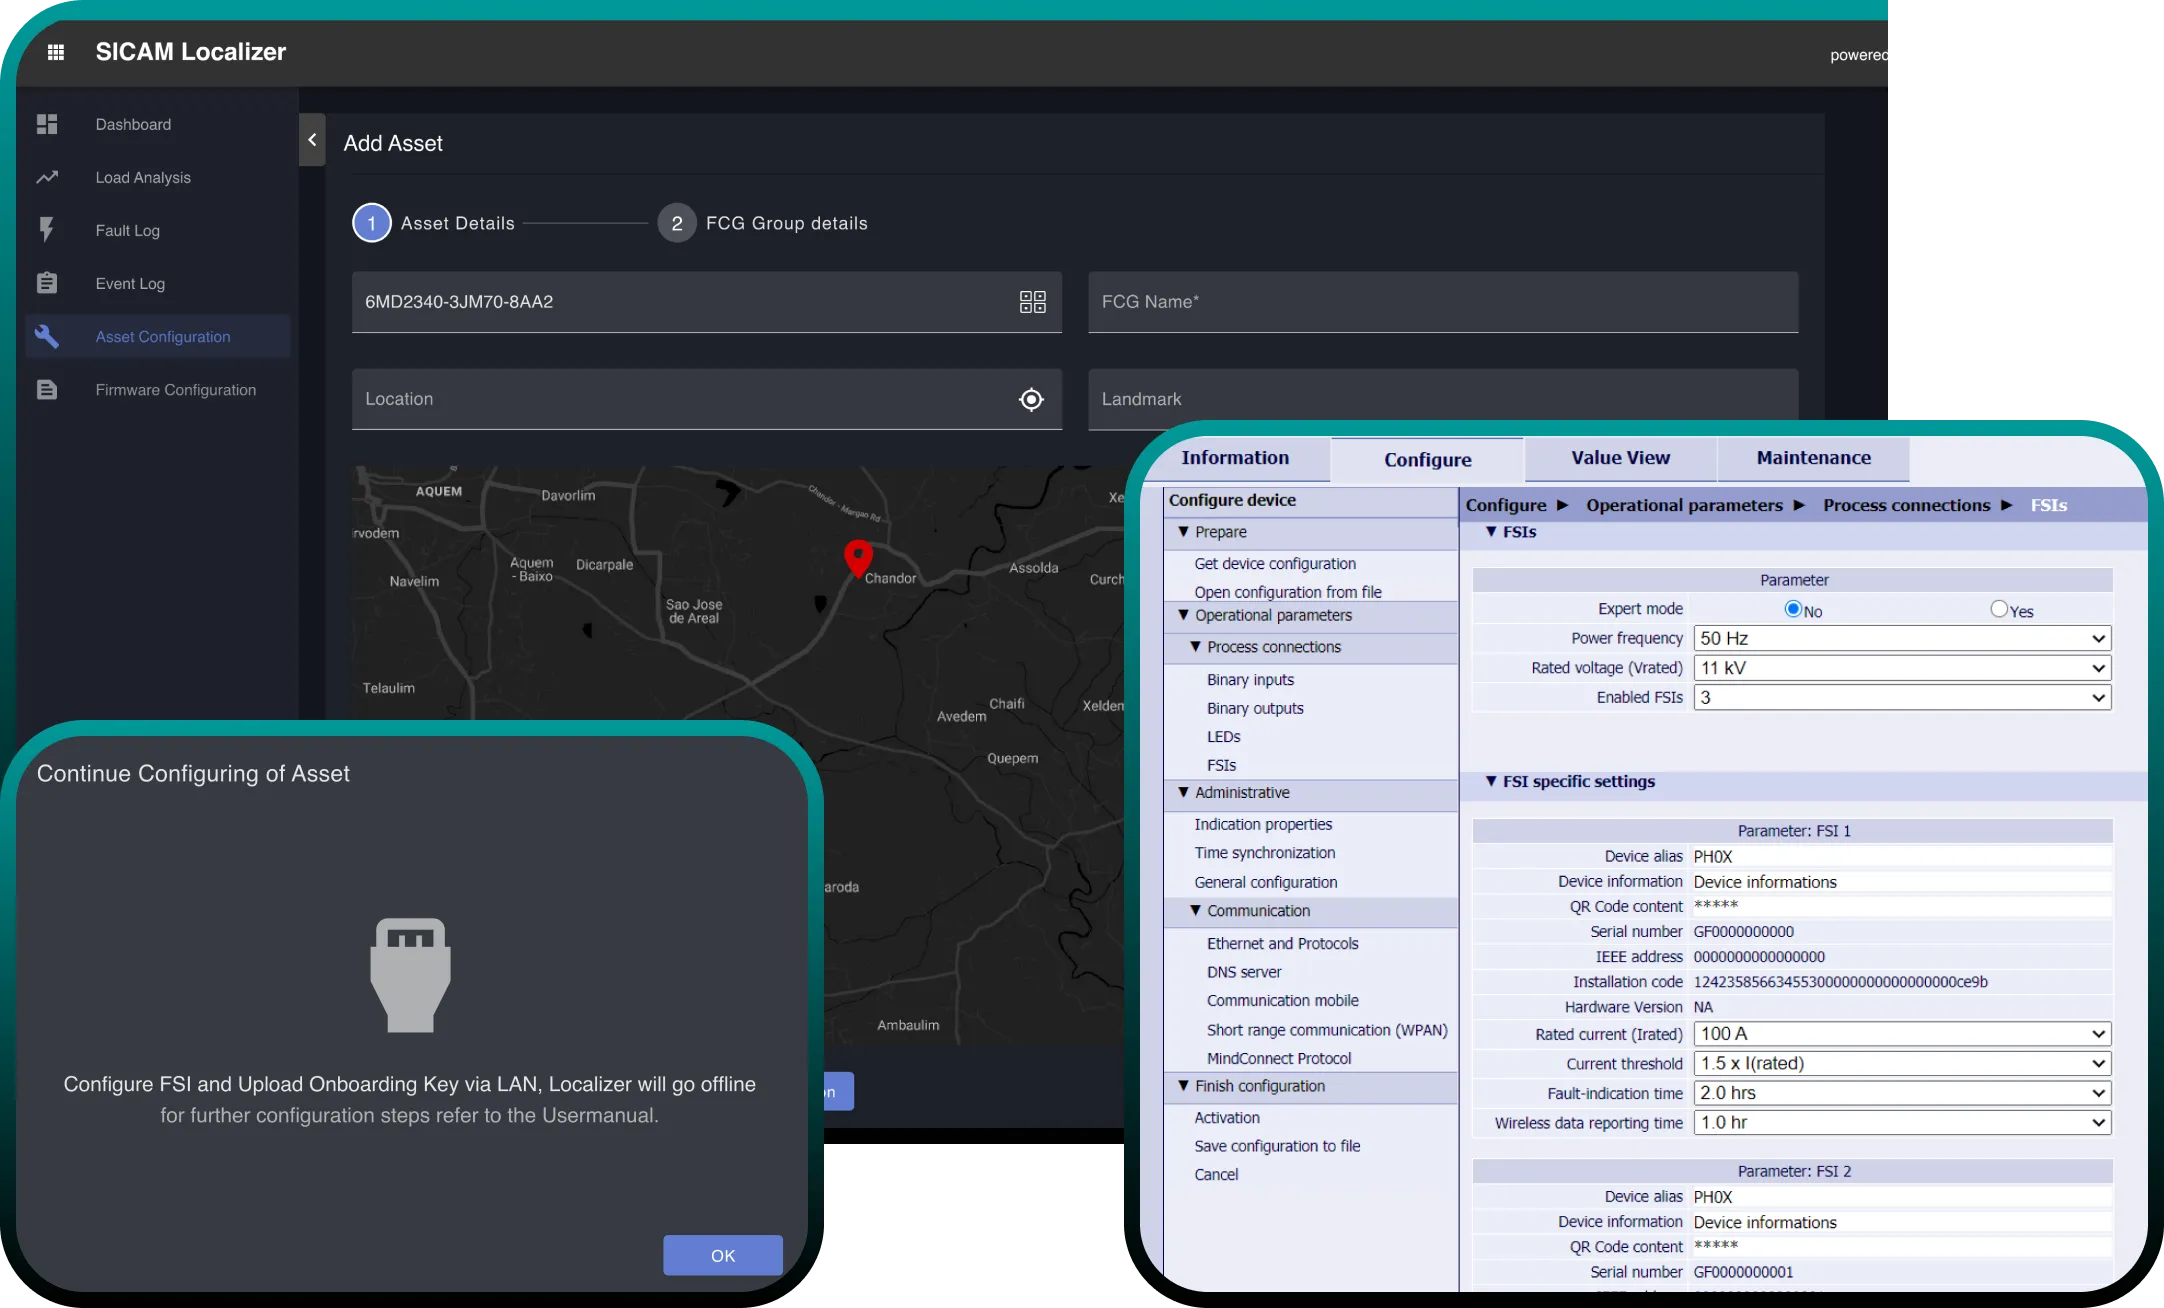
Task: Select Binary outputs tree item
Action: (1255, 708)
